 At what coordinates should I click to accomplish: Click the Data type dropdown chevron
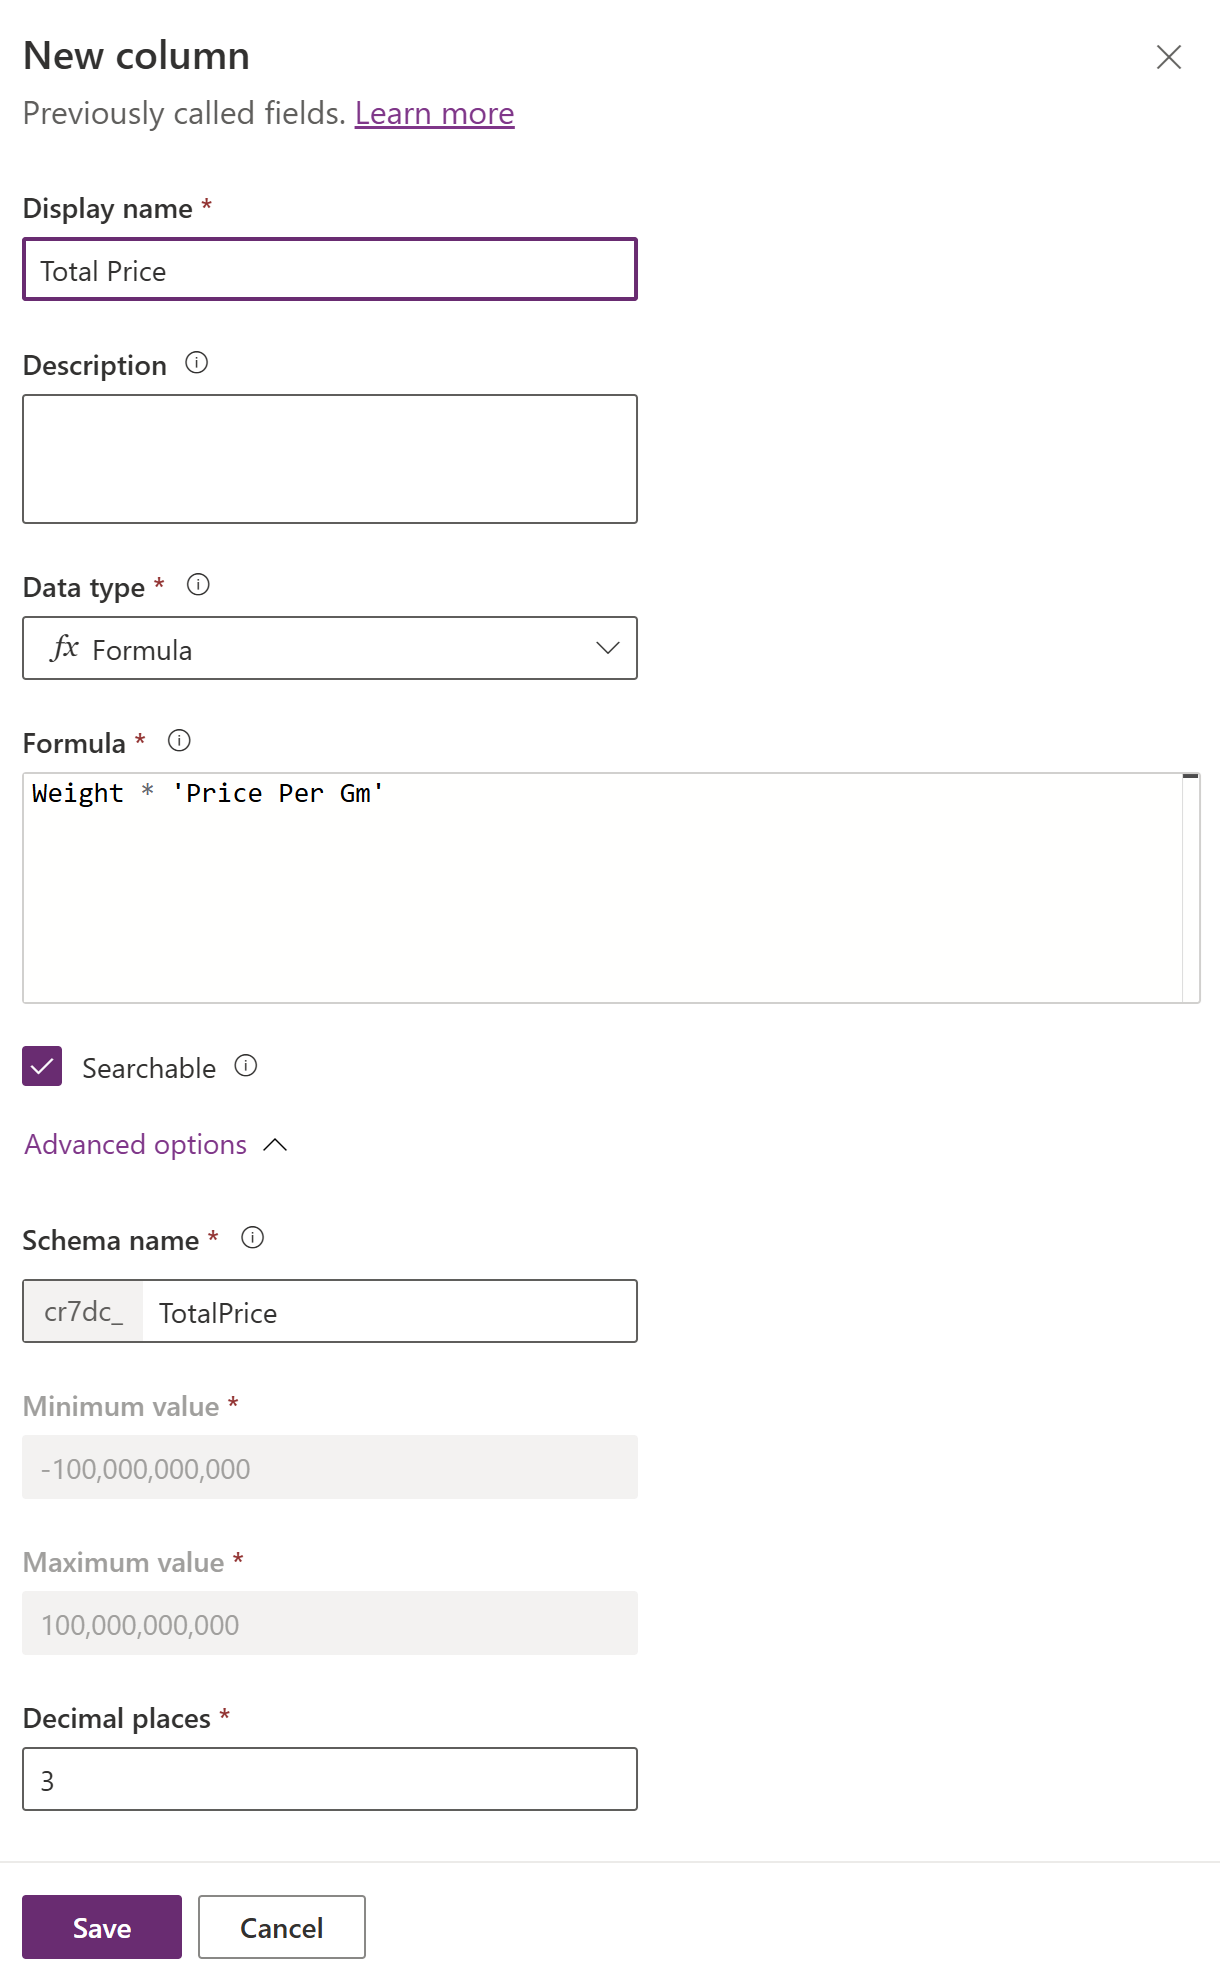coord(606,649)
